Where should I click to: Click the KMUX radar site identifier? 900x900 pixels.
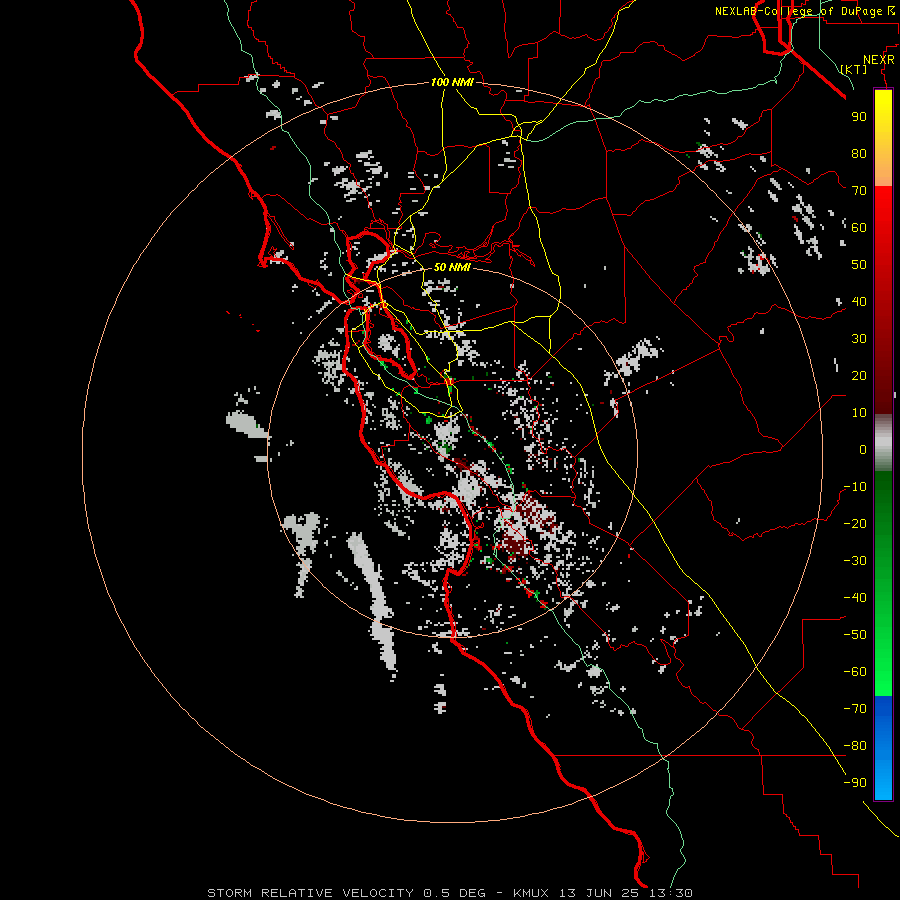click(531, 893)
